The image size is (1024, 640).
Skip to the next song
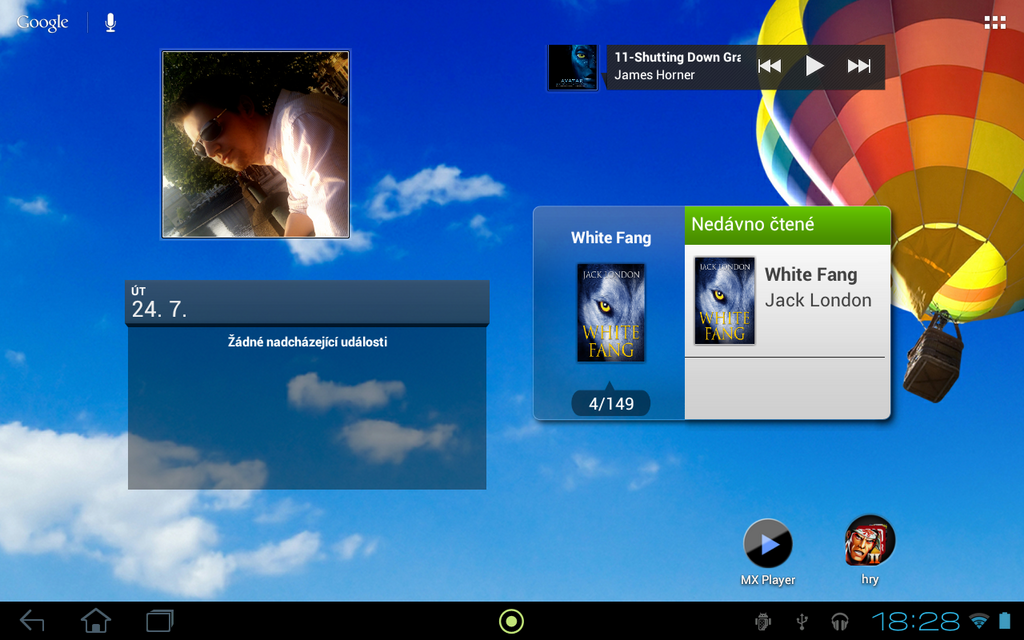pyautogui.click(x=859, y=65)
